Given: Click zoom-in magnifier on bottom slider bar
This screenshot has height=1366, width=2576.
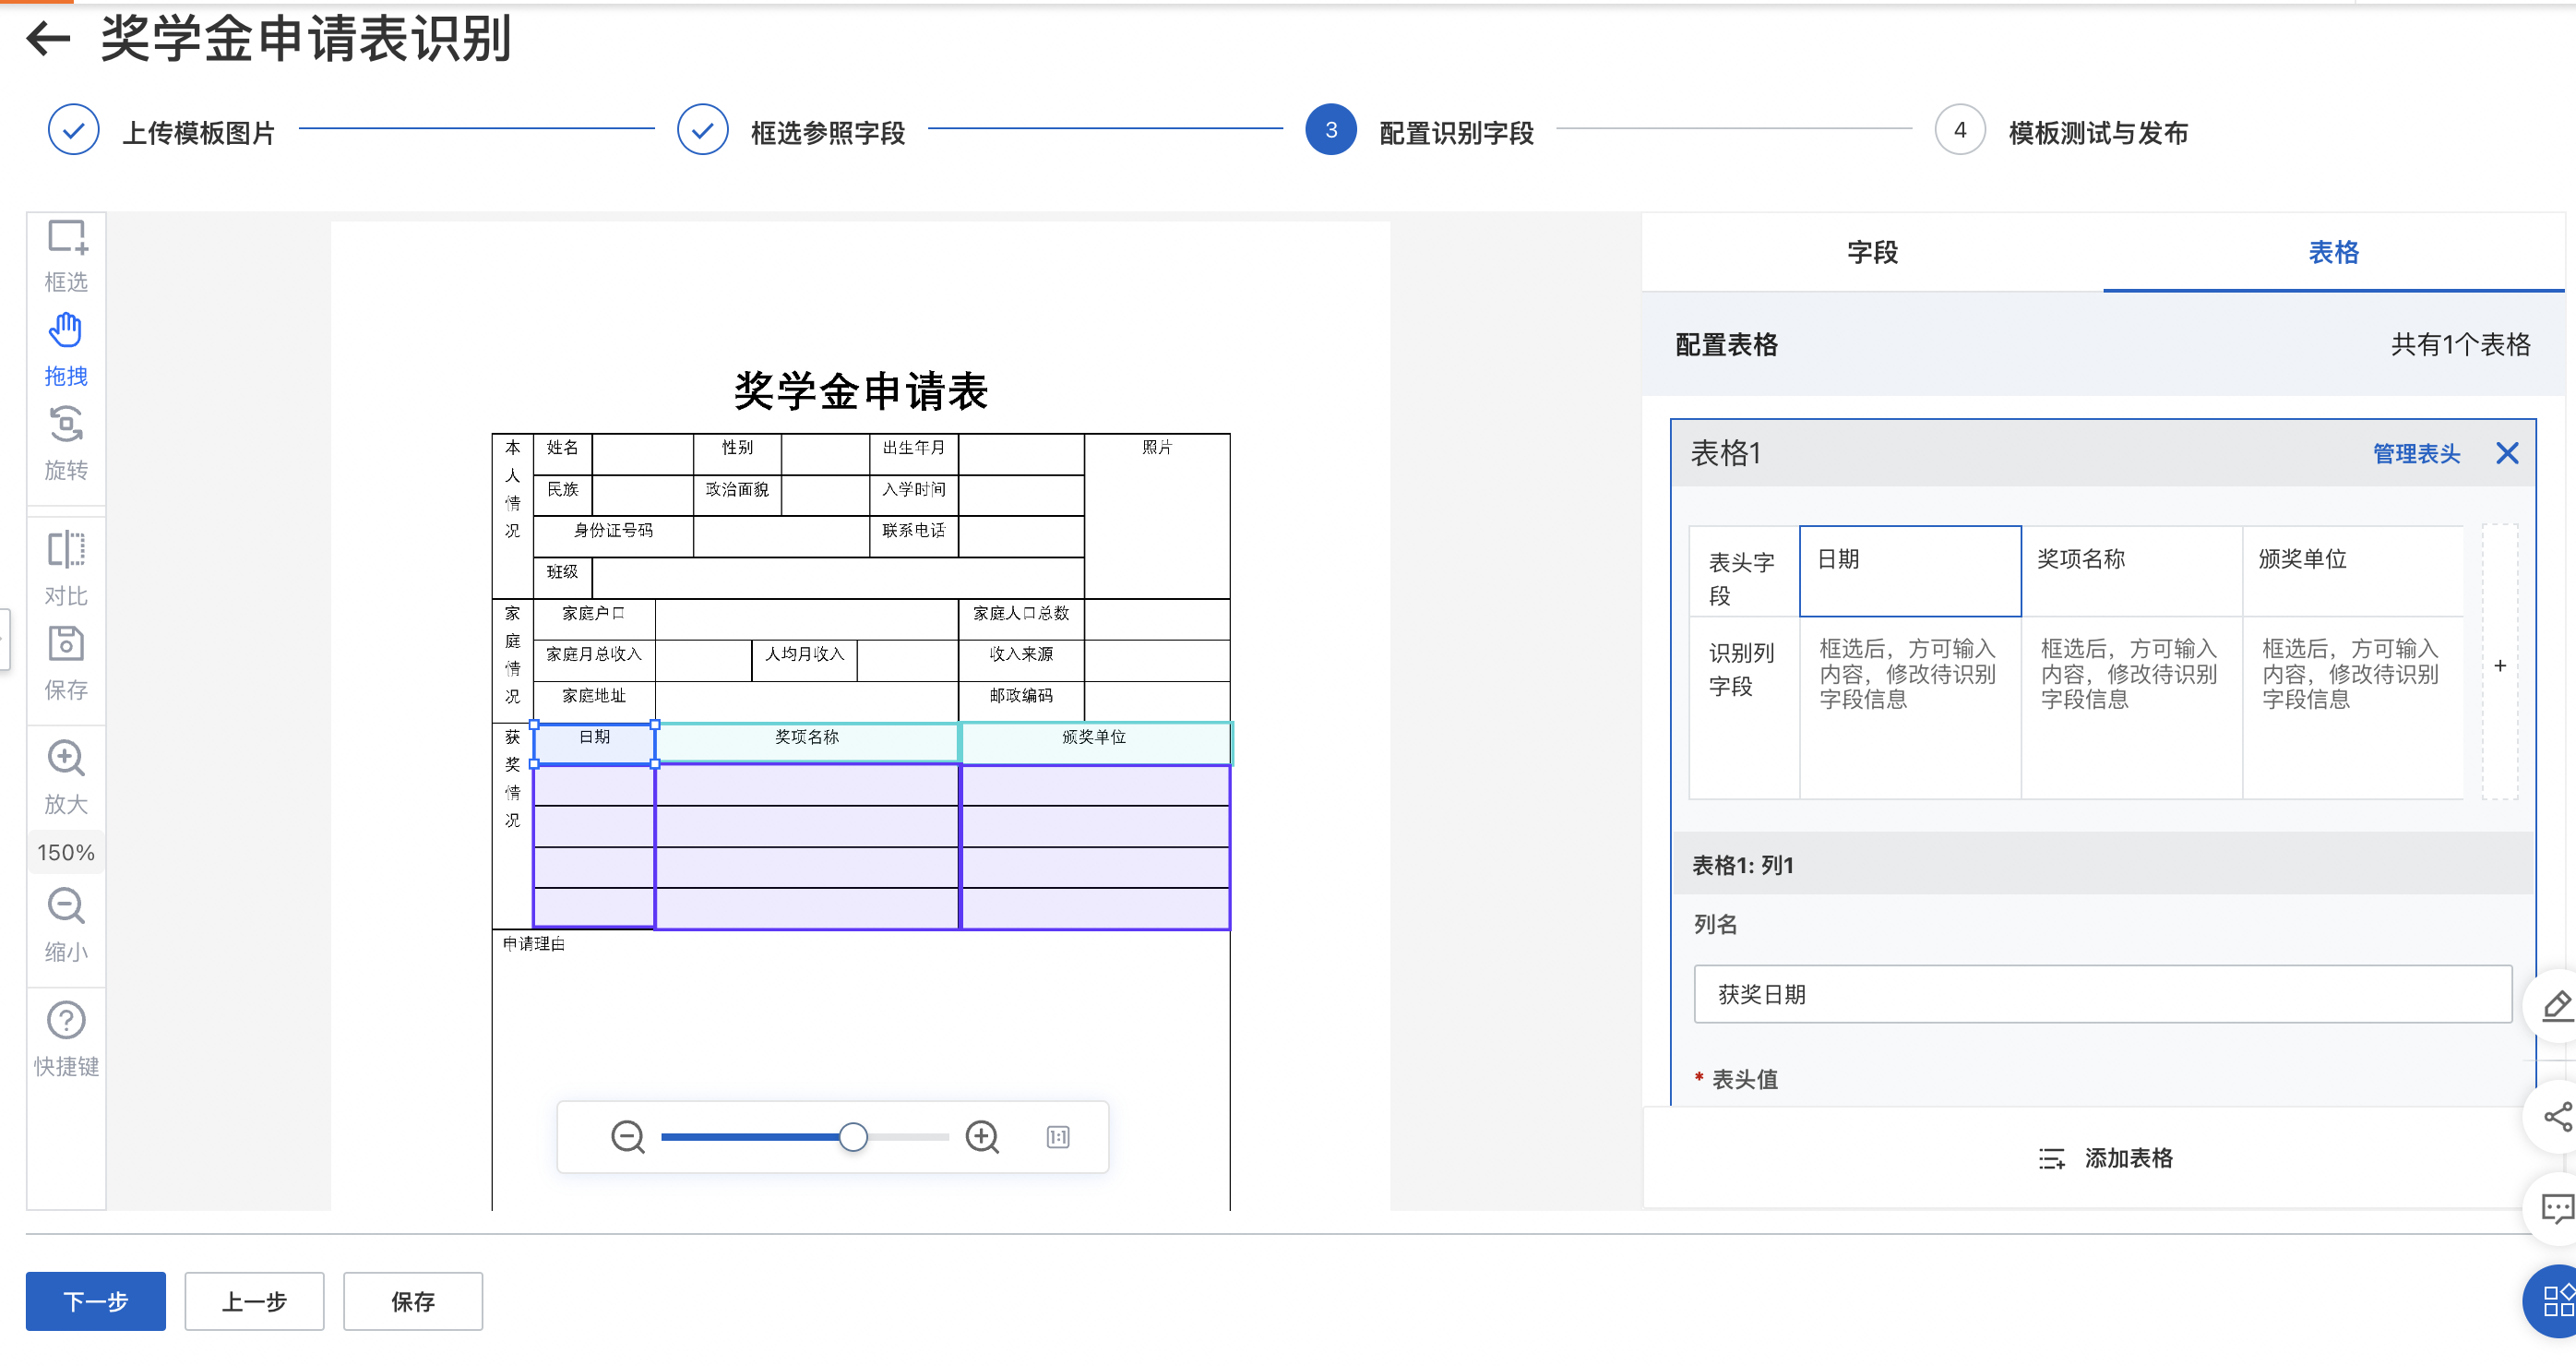Looking at the screenshot, I should pyautogui.click(x=982, y=1137).
